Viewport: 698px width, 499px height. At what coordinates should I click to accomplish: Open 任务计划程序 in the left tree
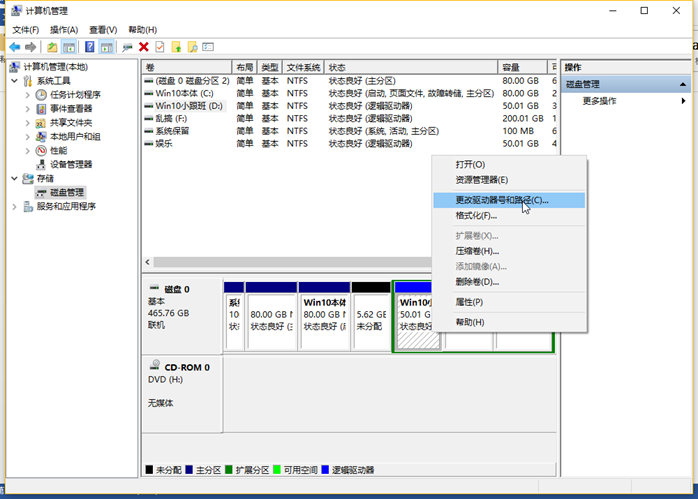tap(74, 95)
